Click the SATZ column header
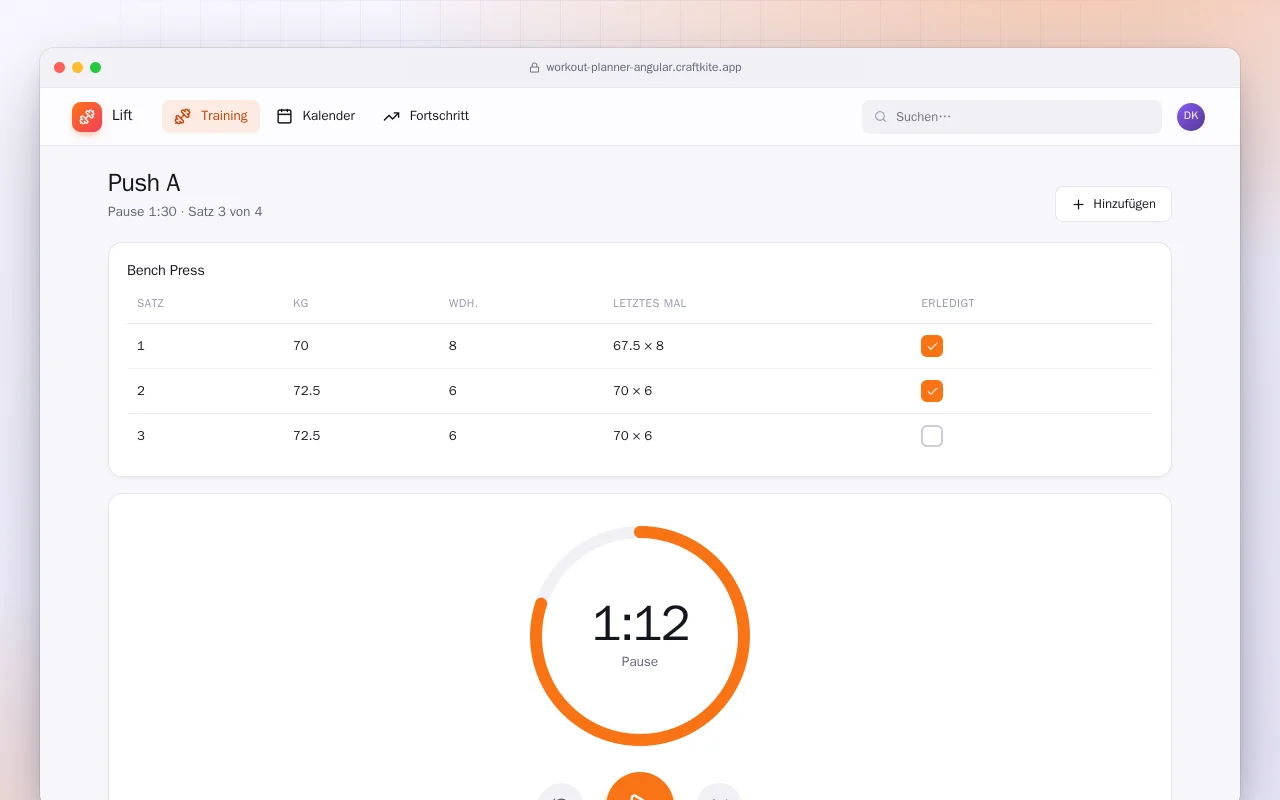Screen dimensions: 1280x800 150,303
